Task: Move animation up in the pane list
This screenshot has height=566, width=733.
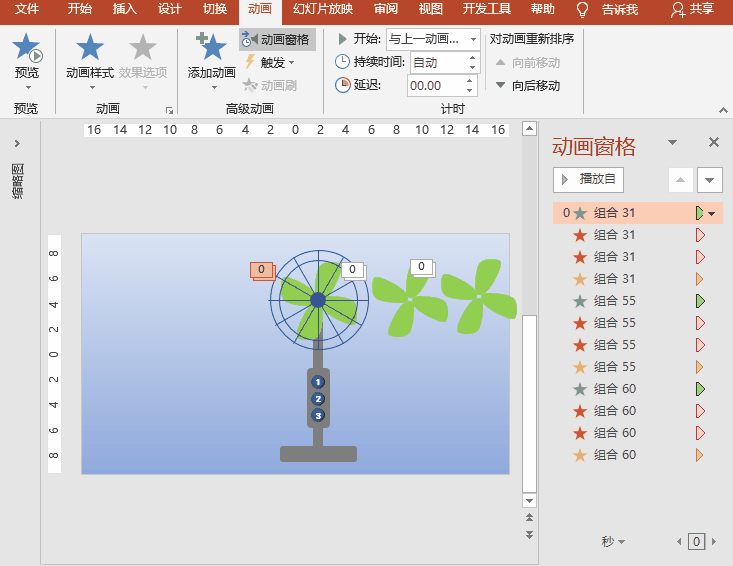Action: pyautogui.click(x=681, y=180)
